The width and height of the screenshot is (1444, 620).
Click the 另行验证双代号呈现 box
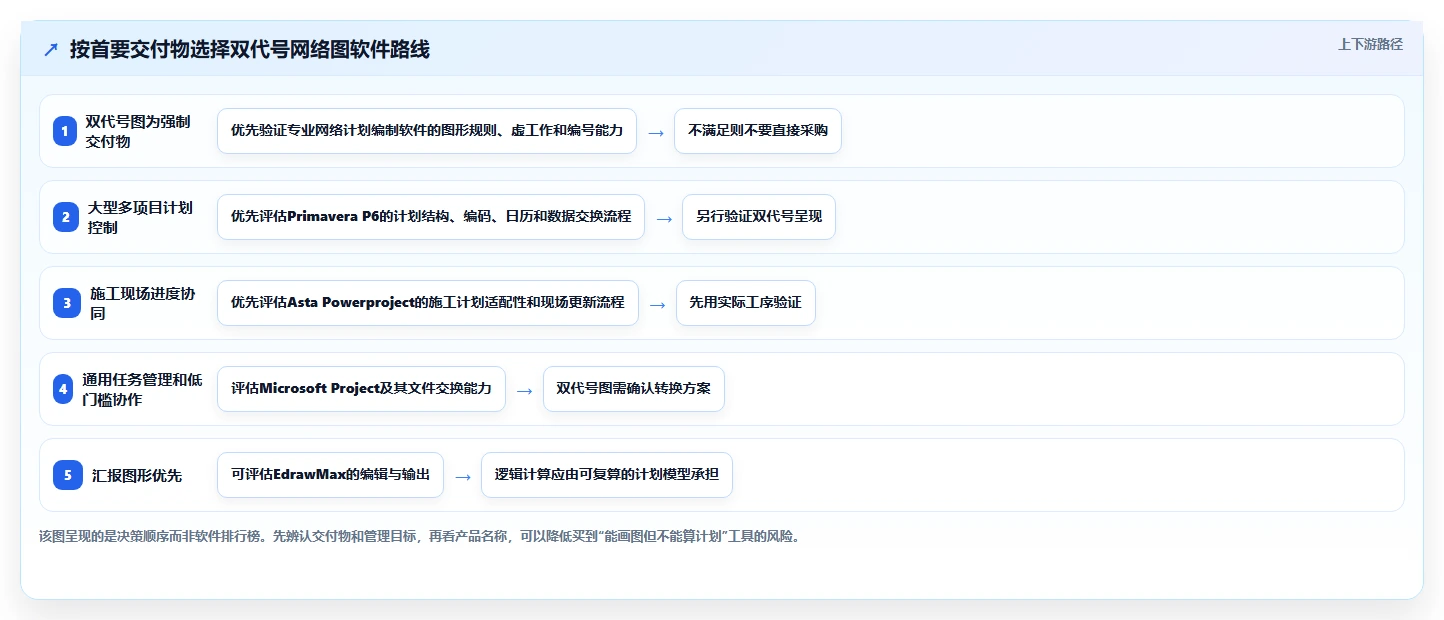pos(759,217)
